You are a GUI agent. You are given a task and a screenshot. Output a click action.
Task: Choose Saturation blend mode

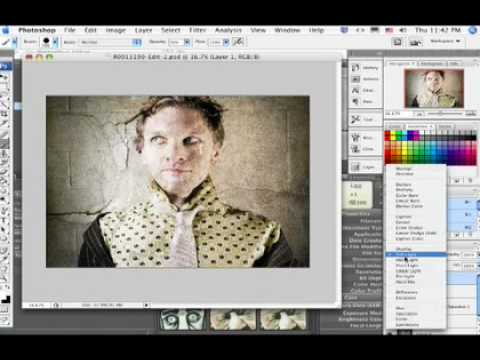point(416,314)
